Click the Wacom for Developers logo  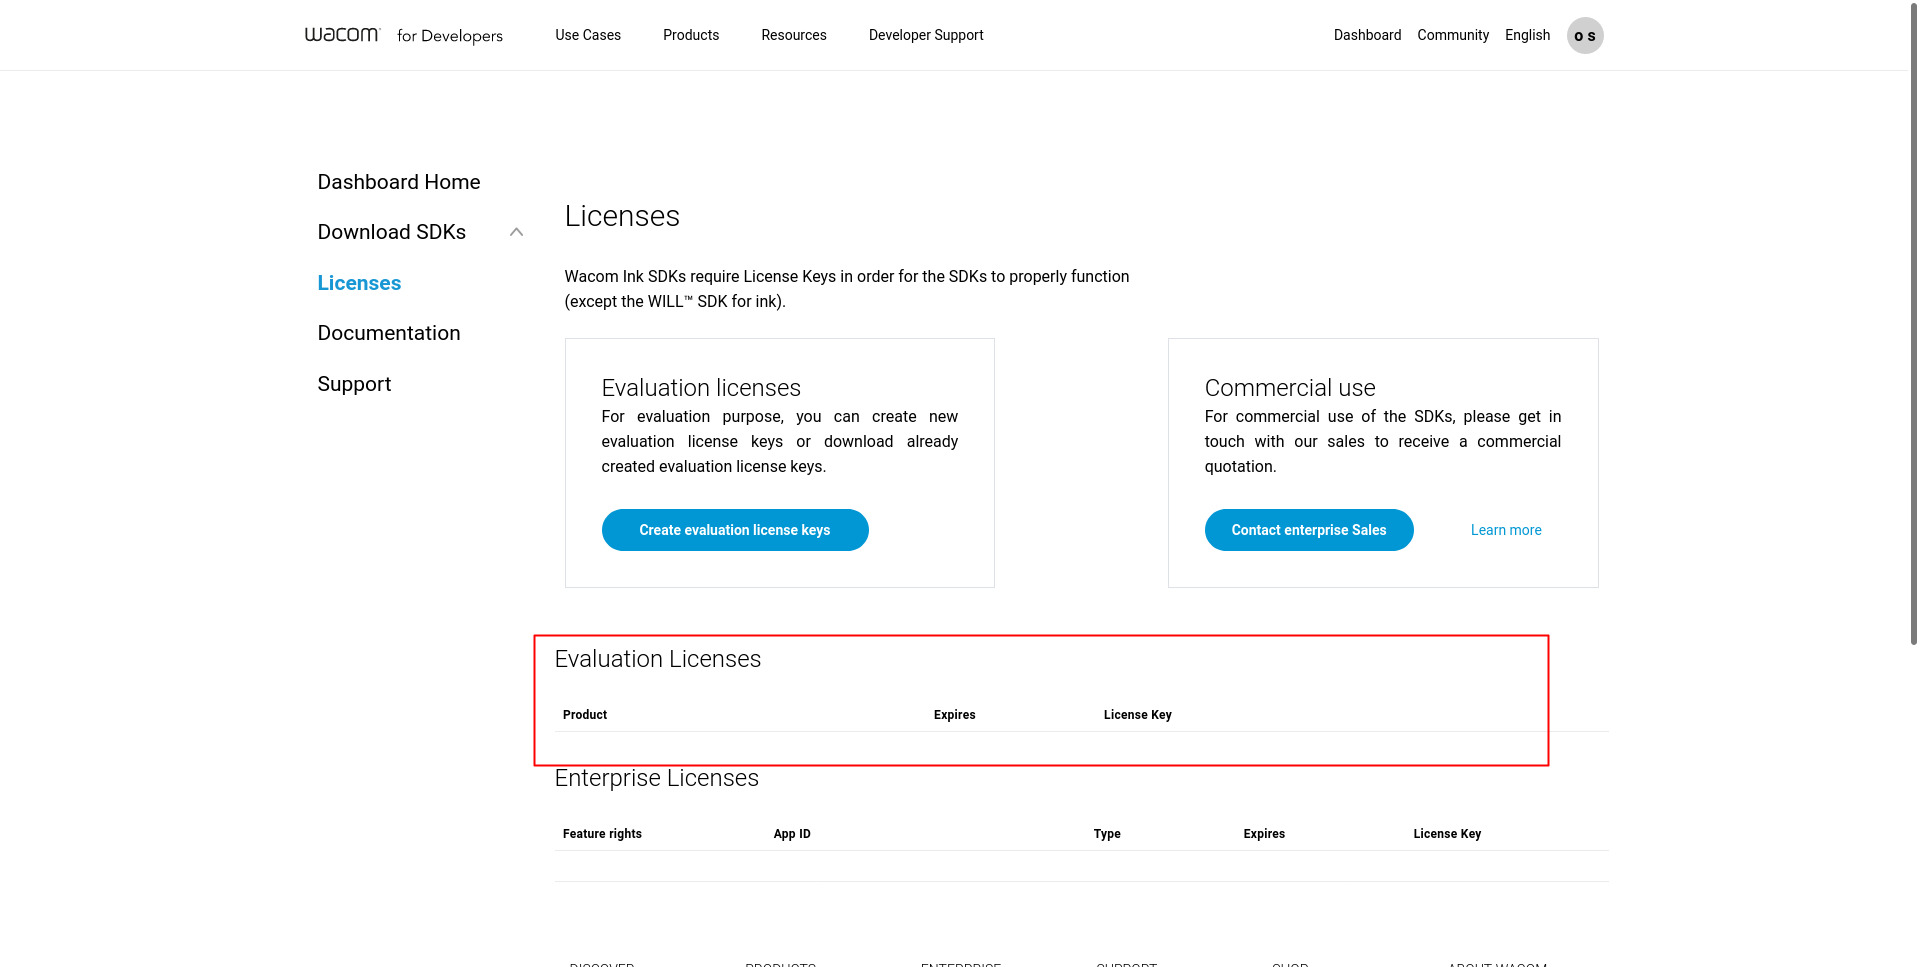point(403,35)
